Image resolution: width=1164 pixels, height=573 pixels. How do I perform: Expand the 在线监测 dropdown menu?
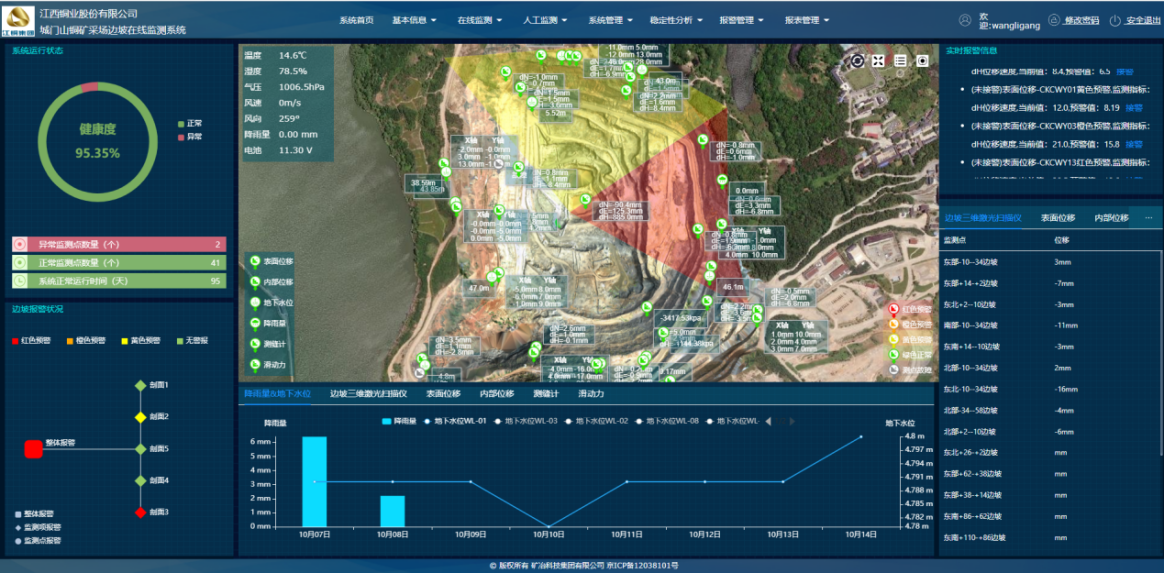479,20
